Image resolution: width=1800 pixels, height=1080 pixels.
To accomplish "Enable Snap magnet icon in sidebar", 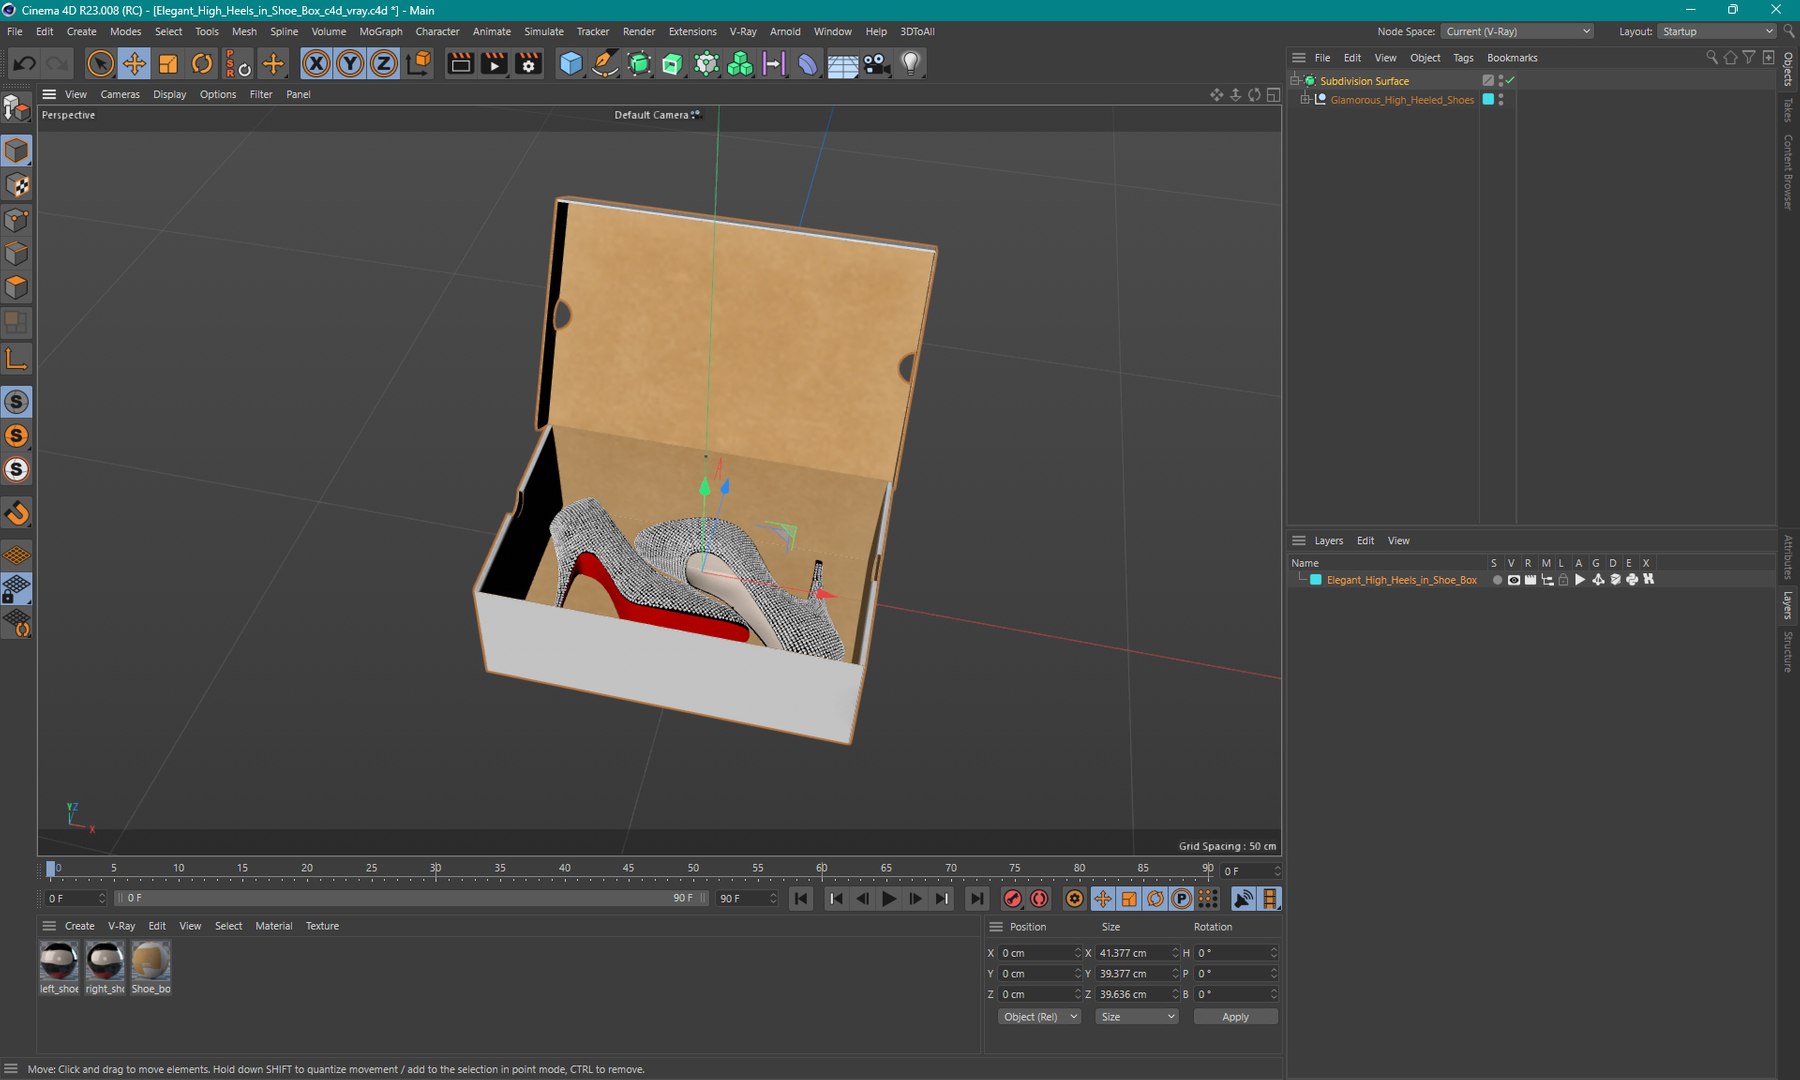I will coord(17,514).
